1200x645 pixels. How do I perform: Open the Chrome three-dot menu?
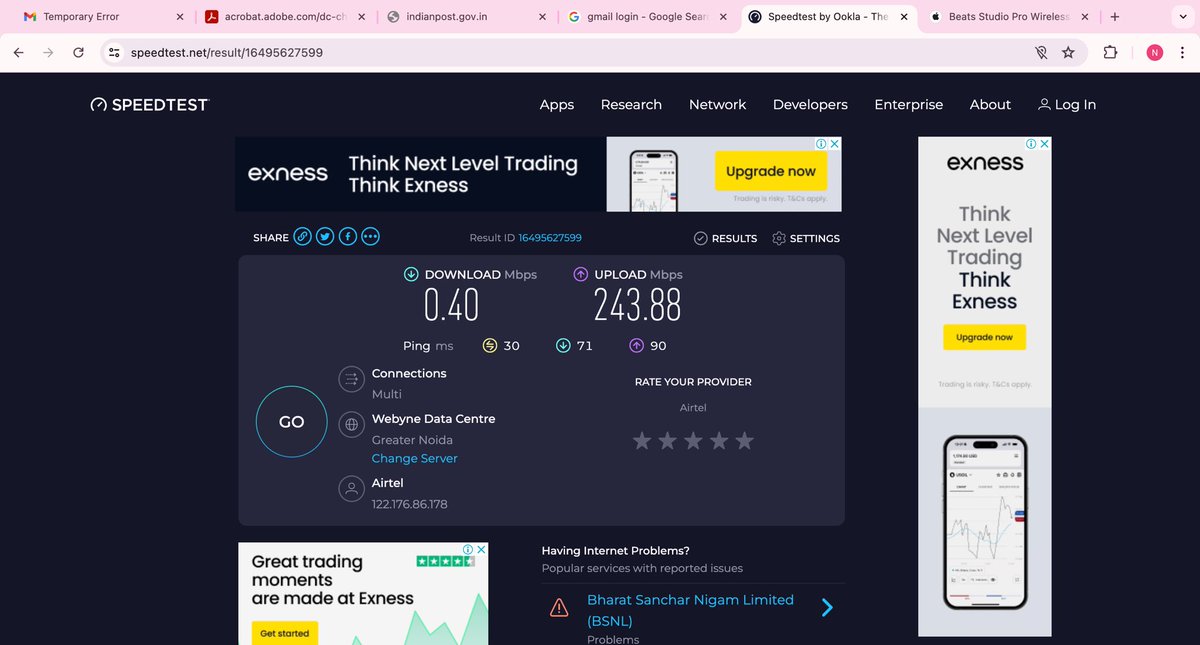pos(1184,52)
